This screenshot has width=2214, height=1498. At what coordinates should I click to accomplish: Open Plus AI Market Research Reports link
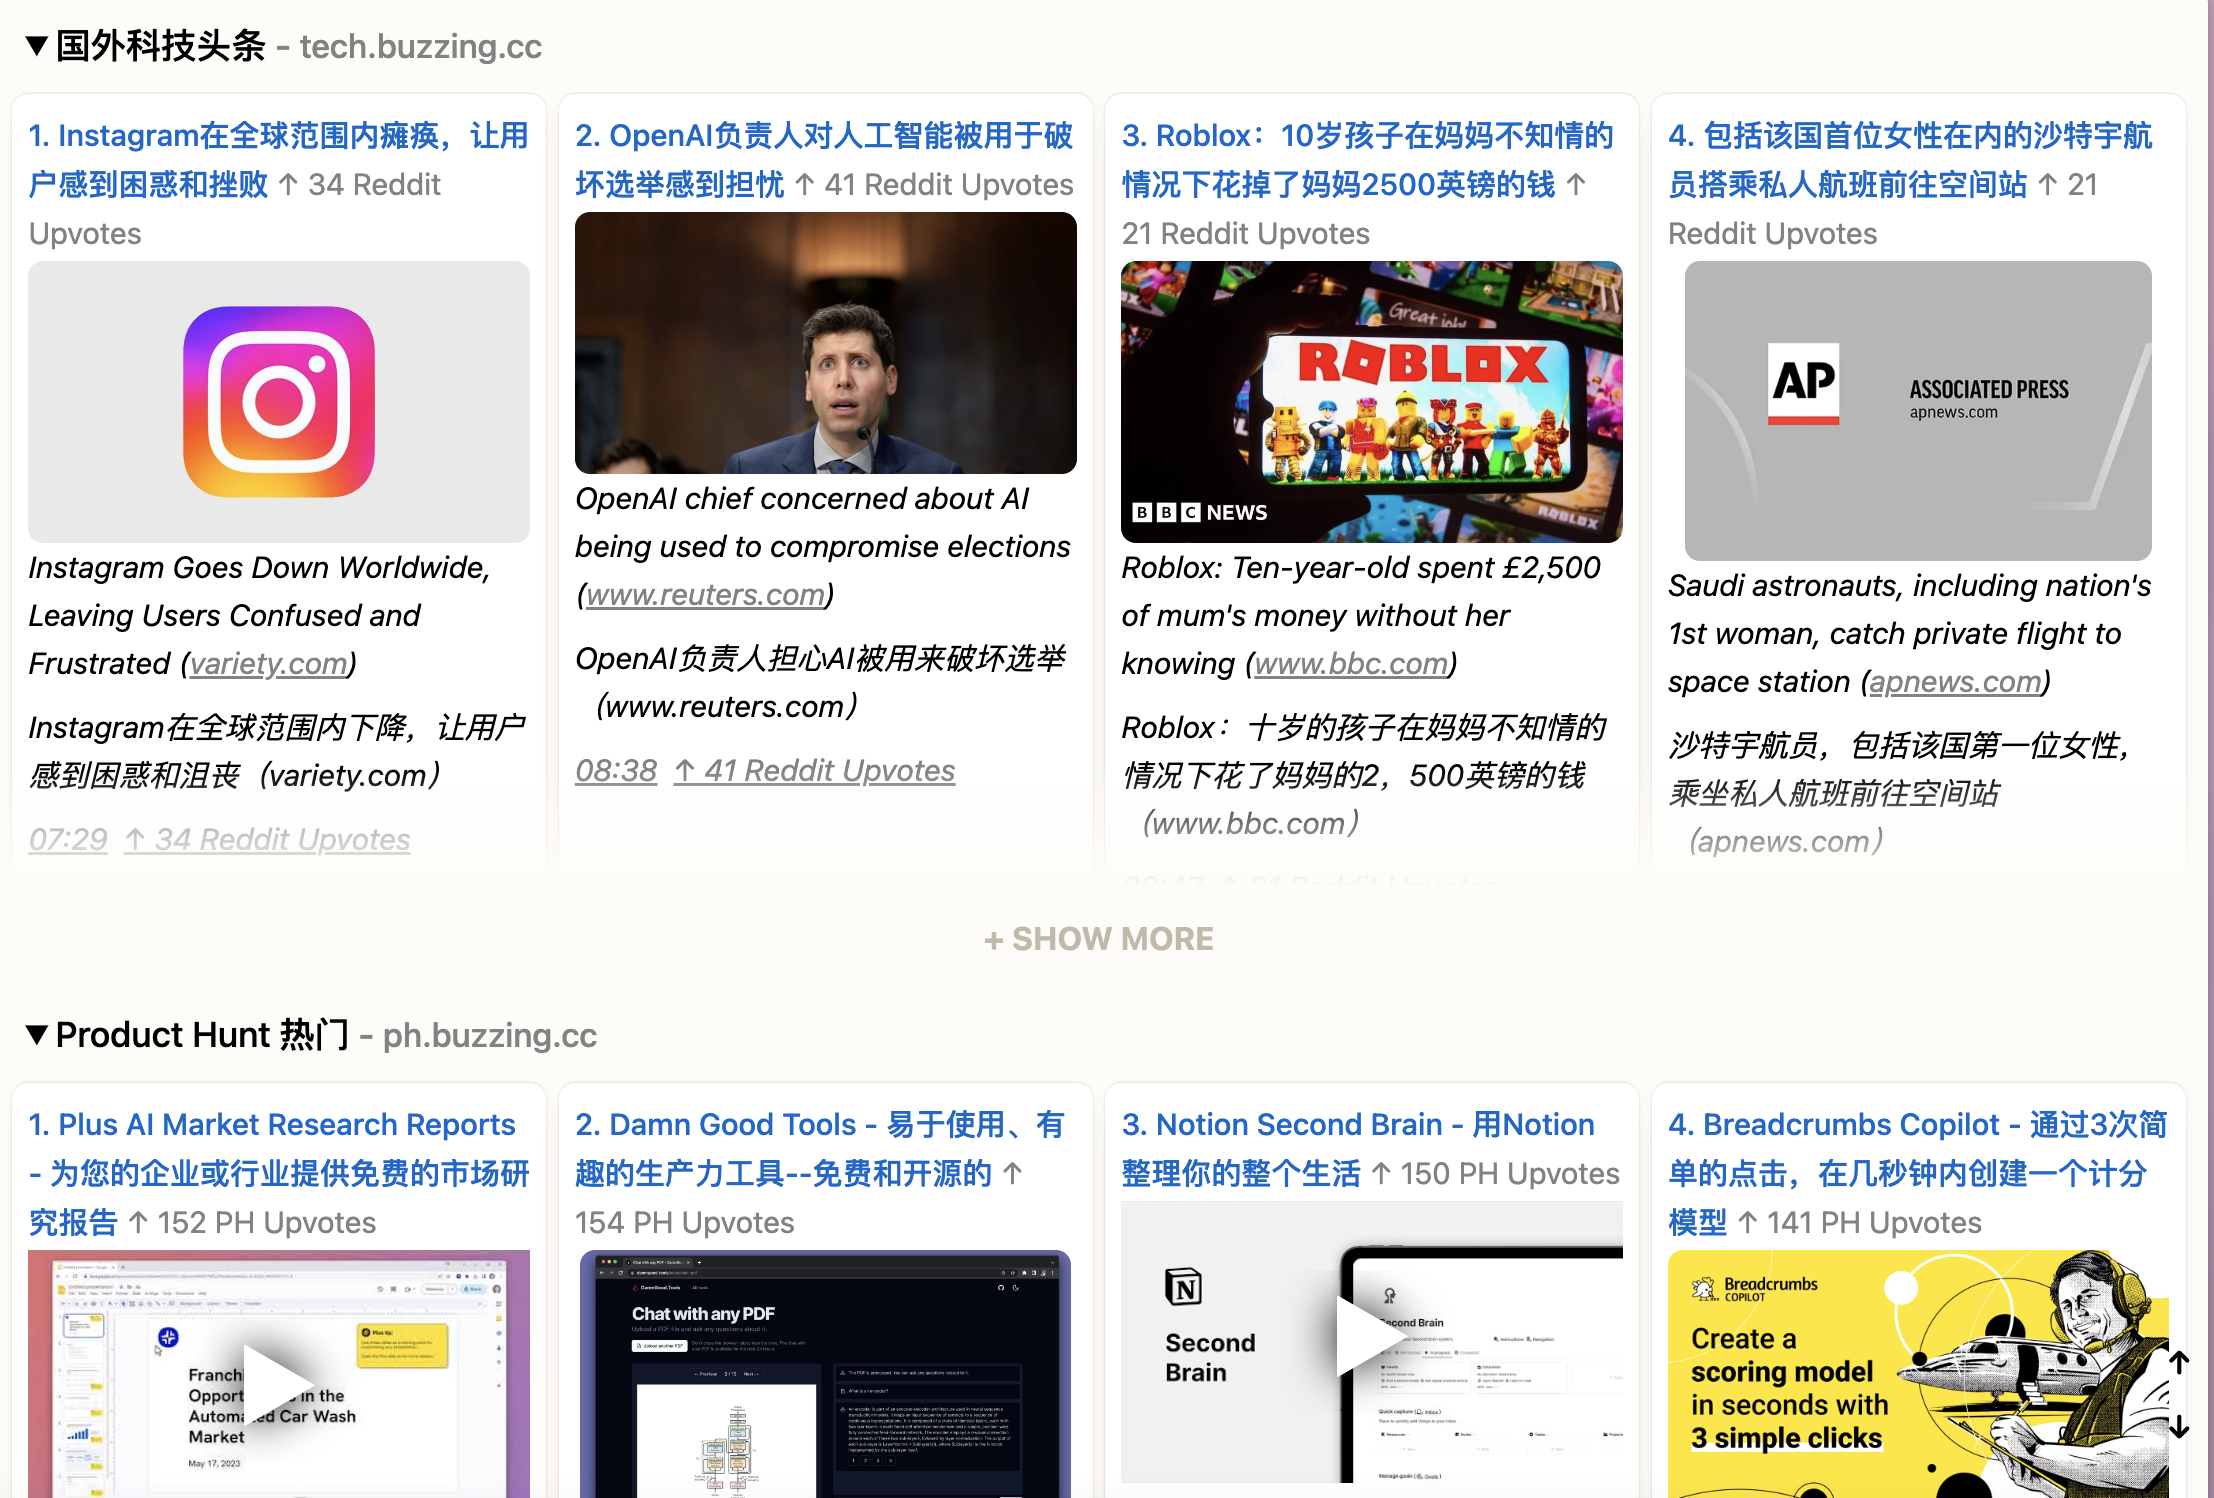pyautogui.click(x=278, y=1173)
